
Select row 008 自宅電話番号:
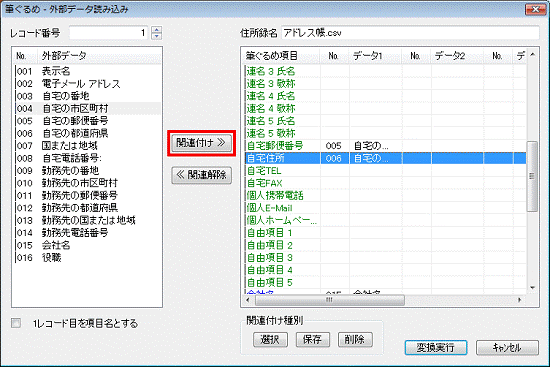click(87, 158)
